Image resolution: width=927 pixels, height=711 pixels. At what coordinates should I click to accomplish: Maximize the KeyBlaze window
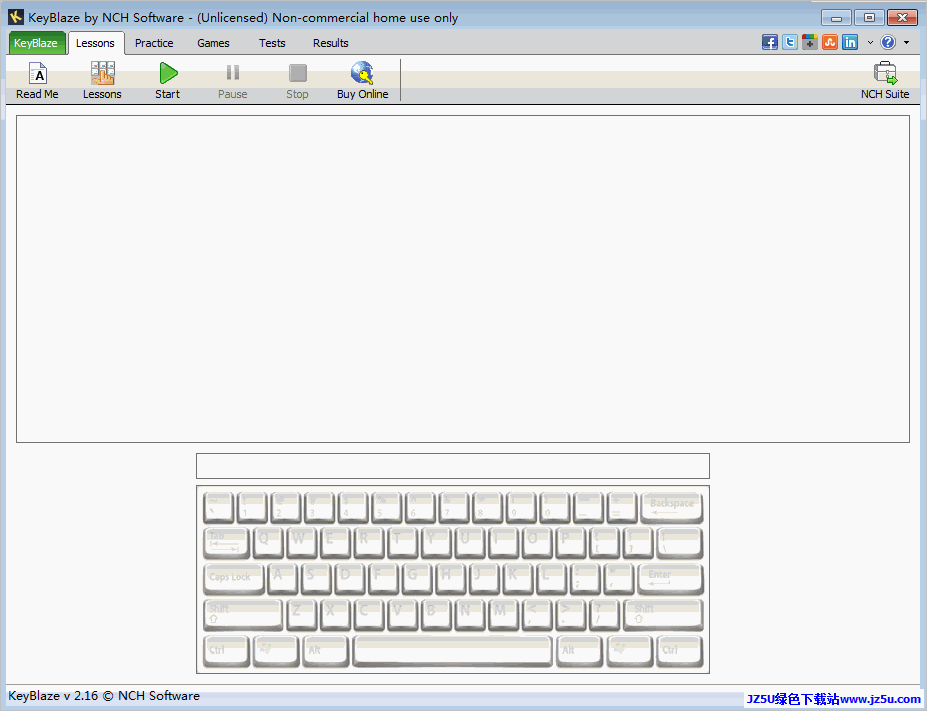point(869,18)
